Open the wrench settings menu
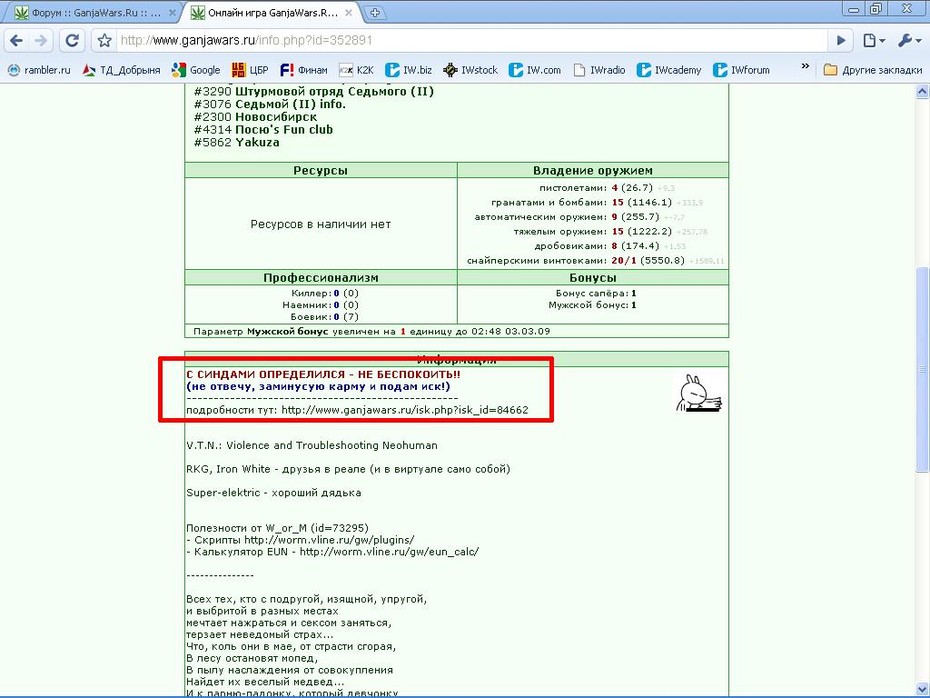This screenshot has width=930, height=698. 909,40
